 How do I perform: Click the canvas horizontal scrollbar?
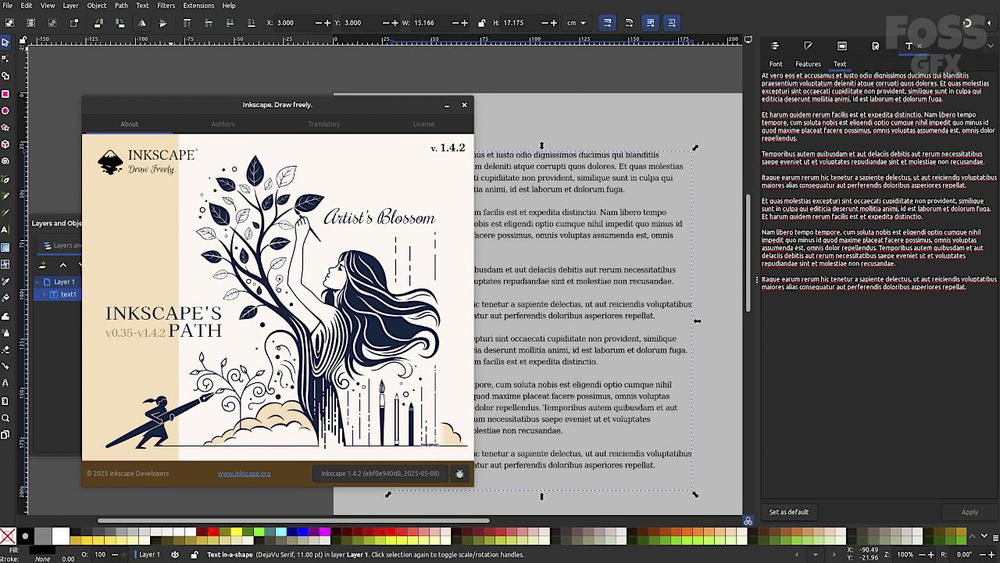(x=293, y=520)
